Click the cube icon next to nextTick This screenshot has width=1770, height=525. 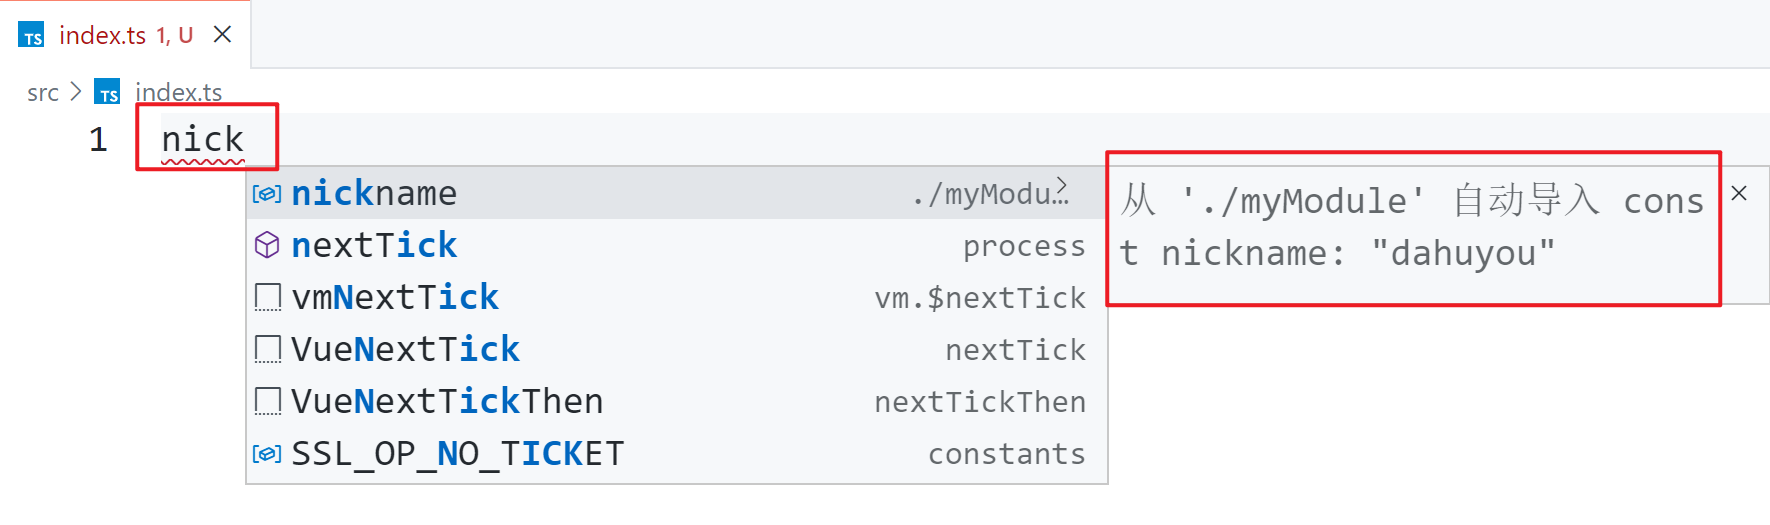coord(267,245)
